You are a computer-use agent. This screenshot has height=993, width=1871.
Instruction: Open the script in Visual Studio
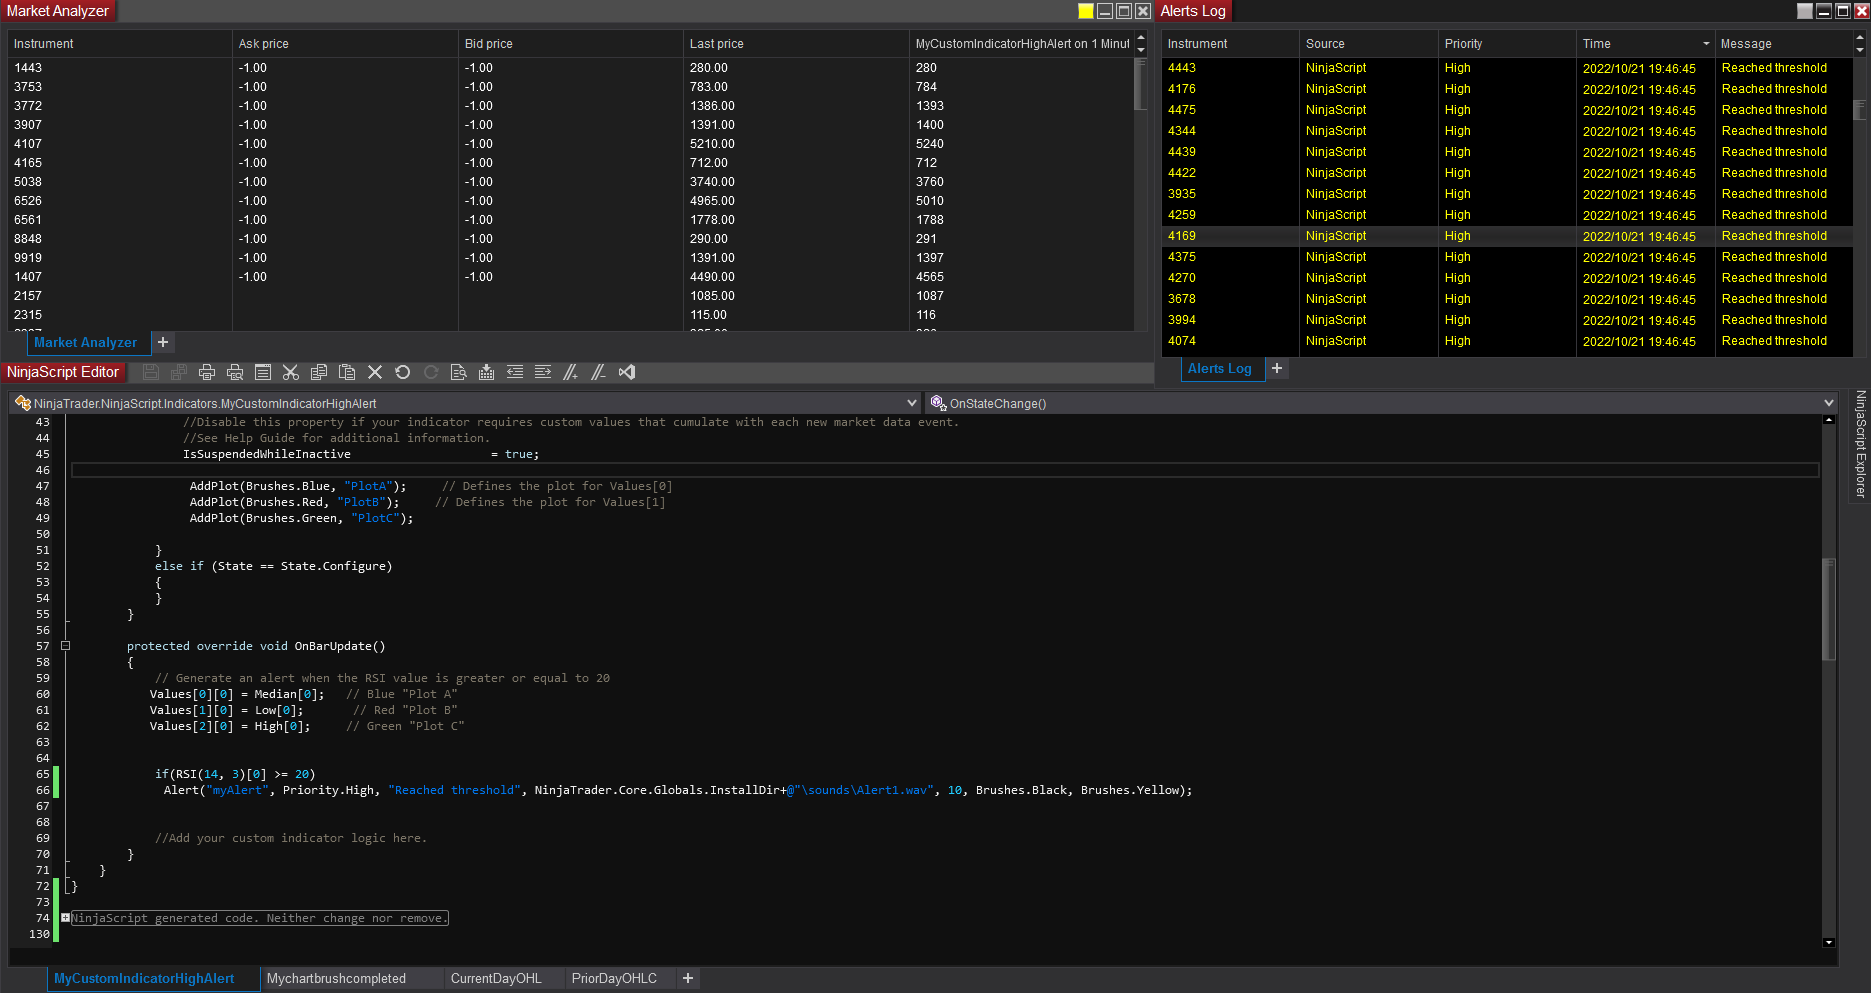click(x=627, y=372)
